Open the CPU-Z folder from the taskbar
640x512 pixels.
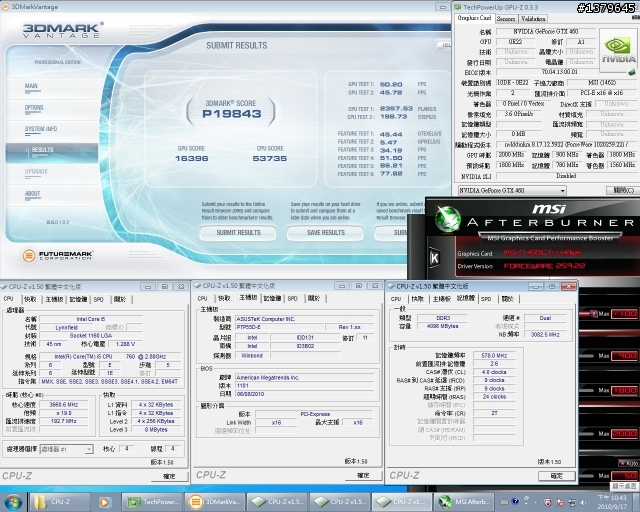coord(59,502)
